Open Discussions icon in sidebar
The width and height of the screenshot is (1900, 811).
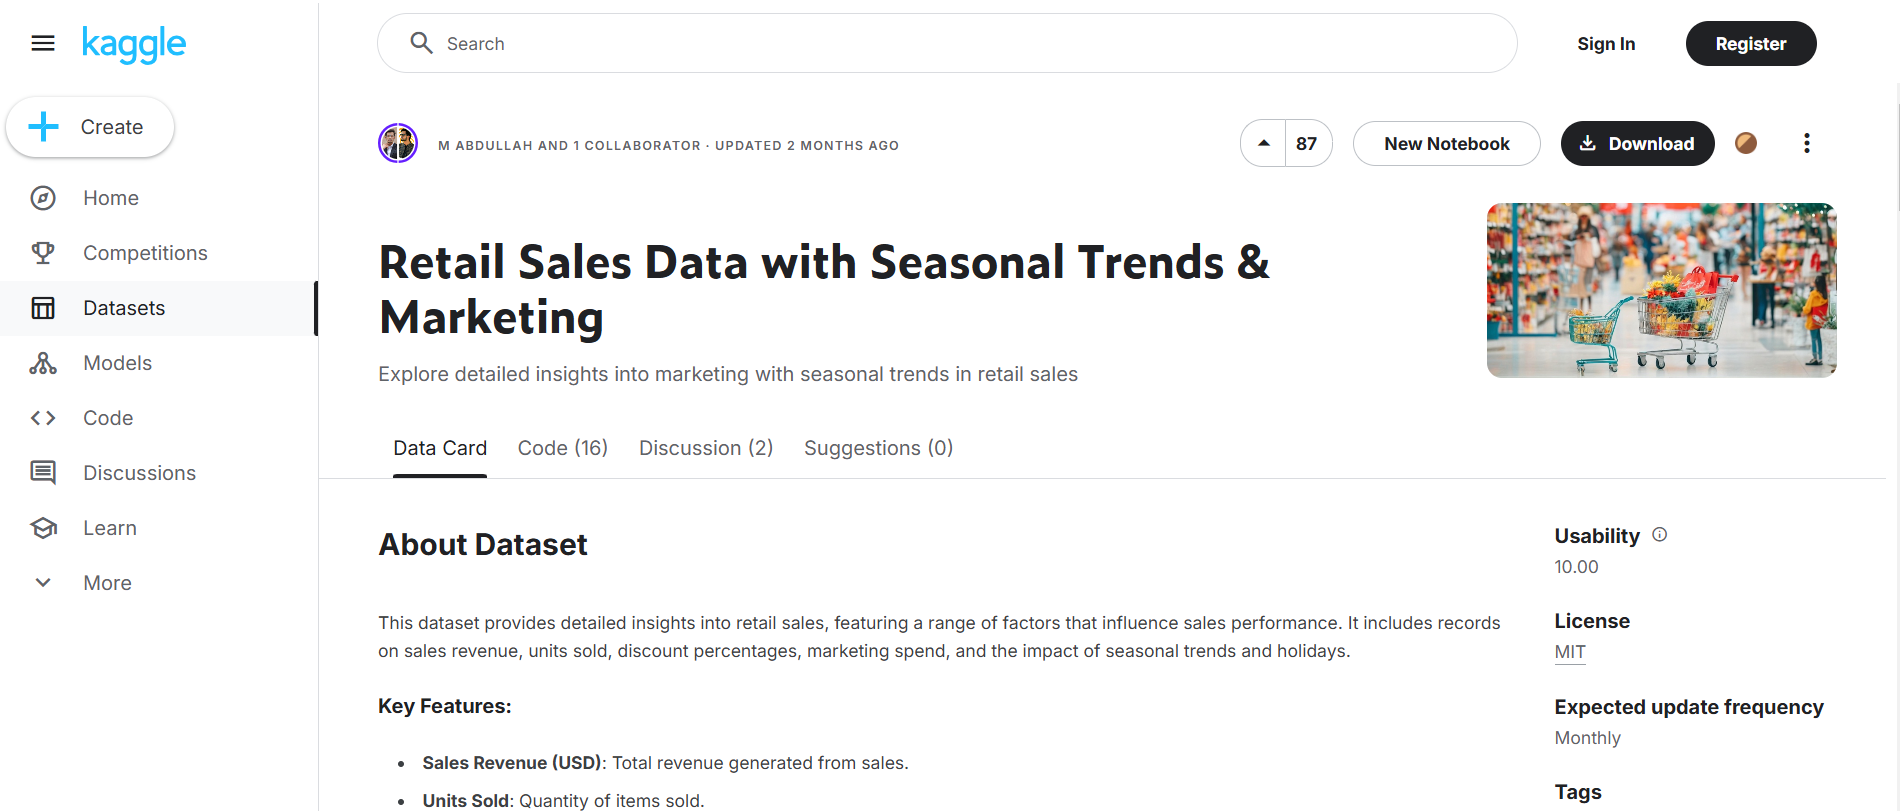[43, 473]
